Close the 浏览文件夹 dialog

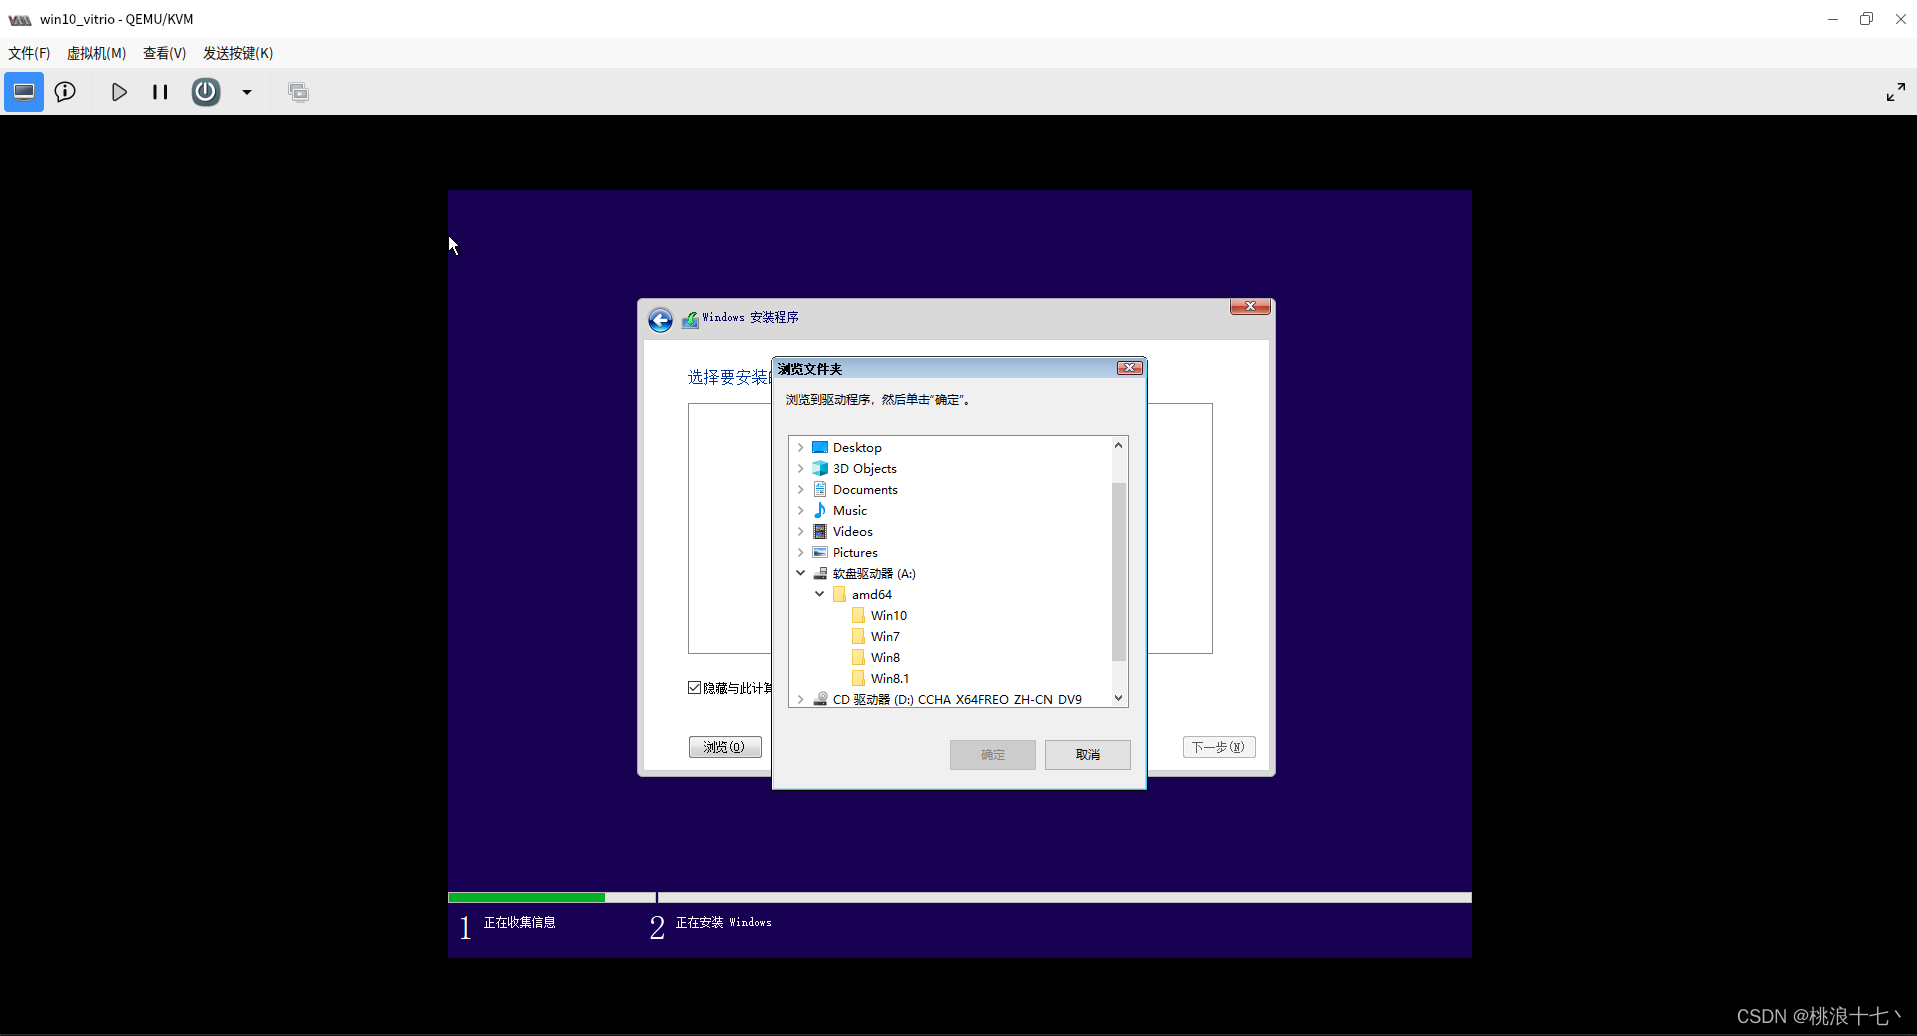point(1130,368)
